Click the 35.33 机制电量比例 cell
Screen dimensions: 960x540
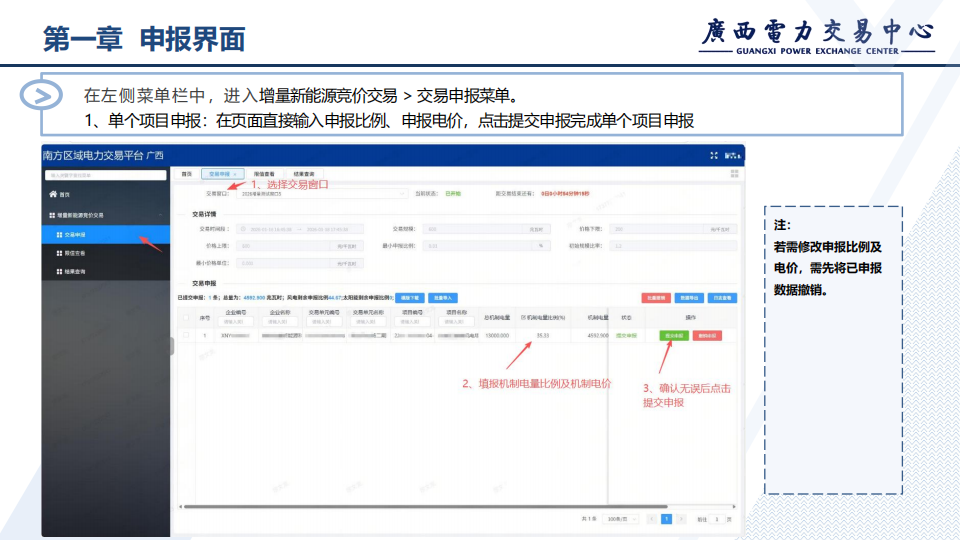pyautogui.click(x=543, y=336)
